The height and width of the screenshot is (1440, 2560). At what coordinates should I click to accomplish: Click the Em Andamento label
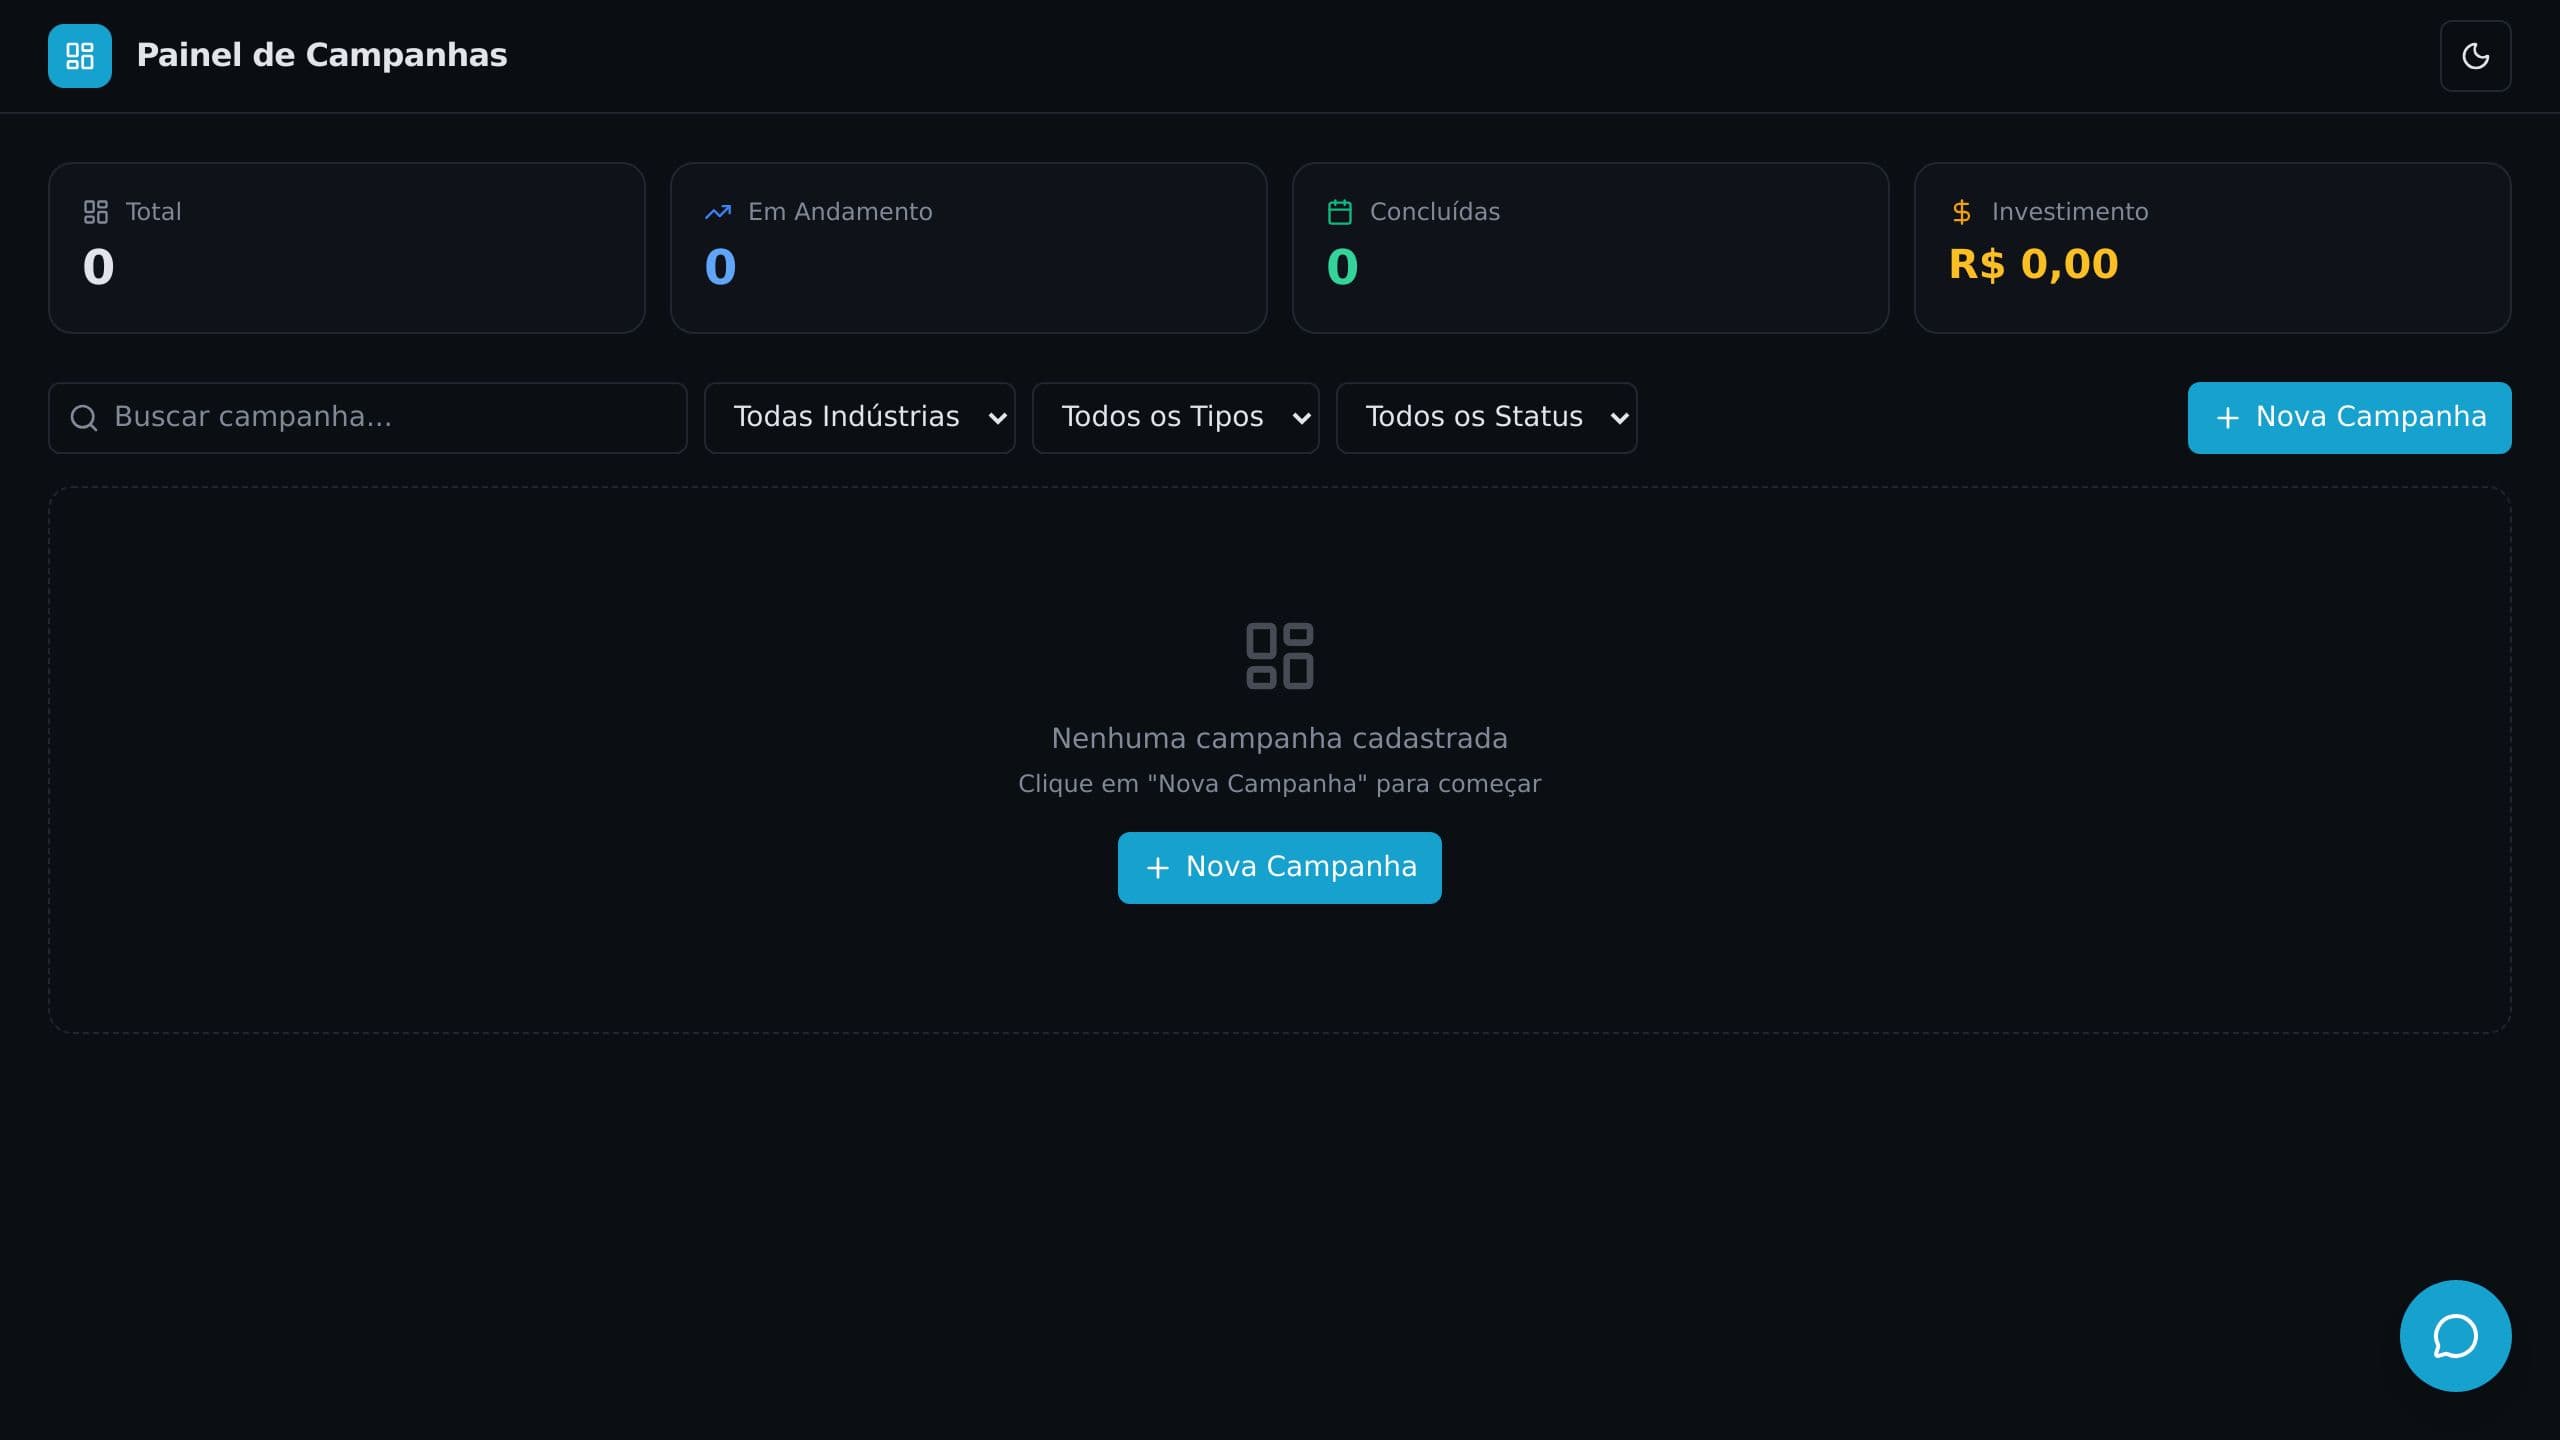coord(840,212)
